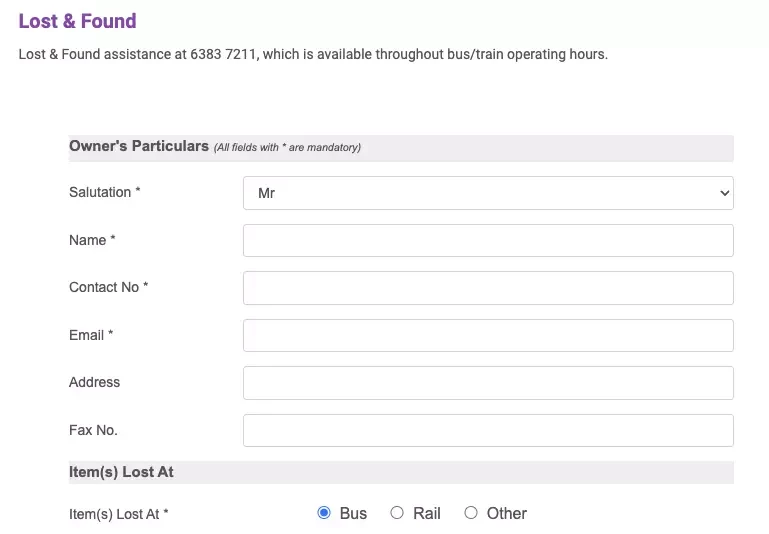
Task: Click the 6383 7211 phone number text
Action: point(223,54)
